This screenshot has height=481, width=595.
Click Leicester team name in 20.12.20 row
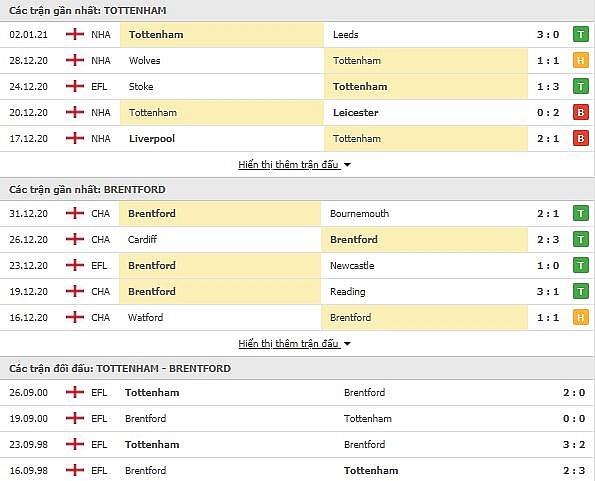(356, 113)
